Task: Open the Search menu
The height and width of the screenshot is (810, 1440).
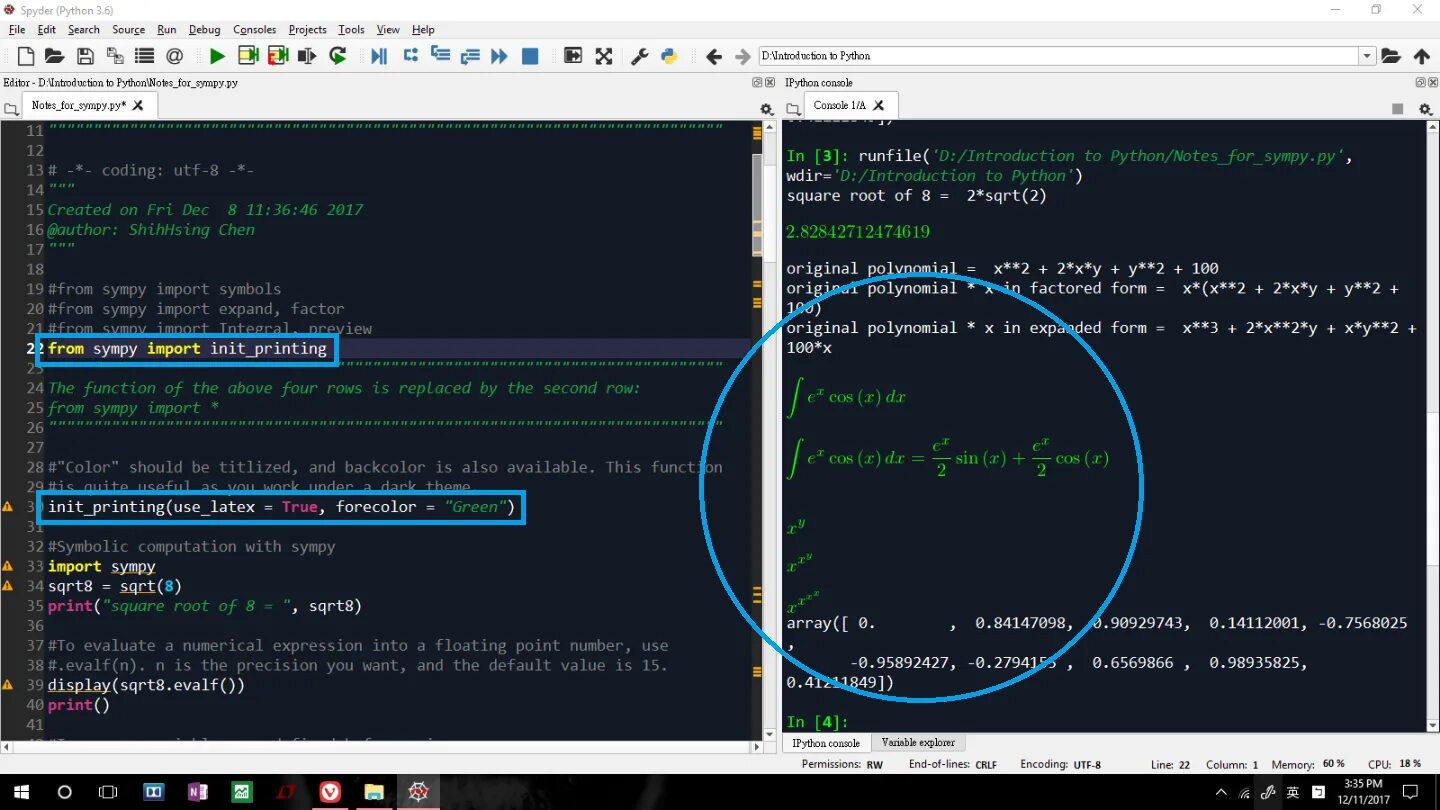Action: point(84,30)
